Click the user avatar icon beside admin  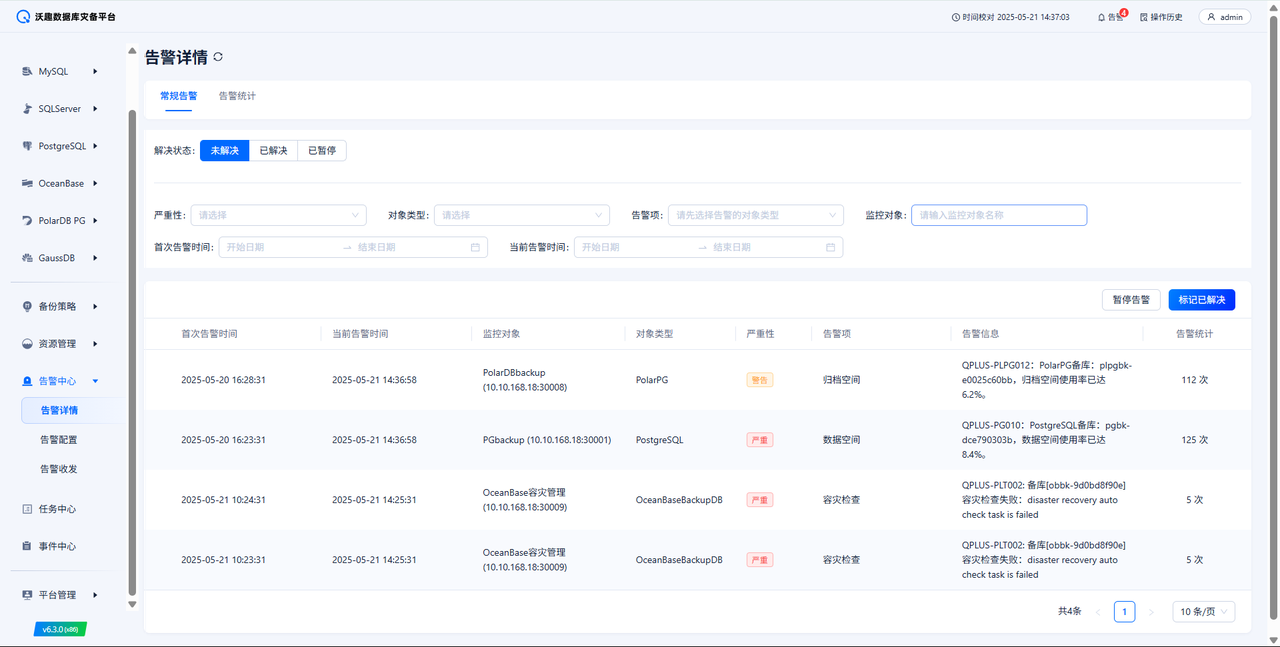point(1213,17)
